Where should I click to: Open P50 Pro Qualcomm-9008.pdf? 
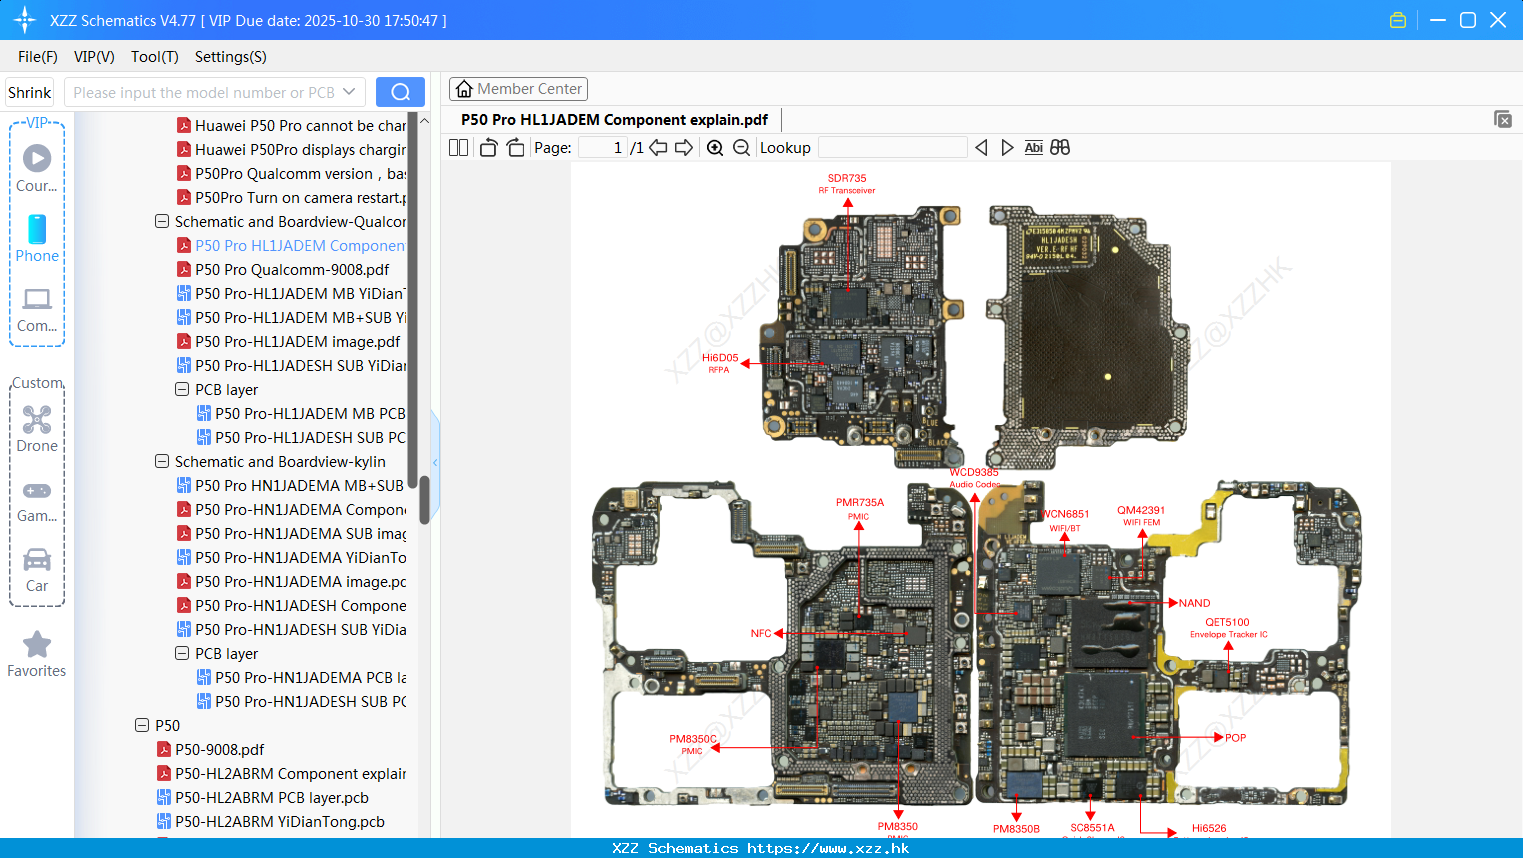(x=283, y=269)
